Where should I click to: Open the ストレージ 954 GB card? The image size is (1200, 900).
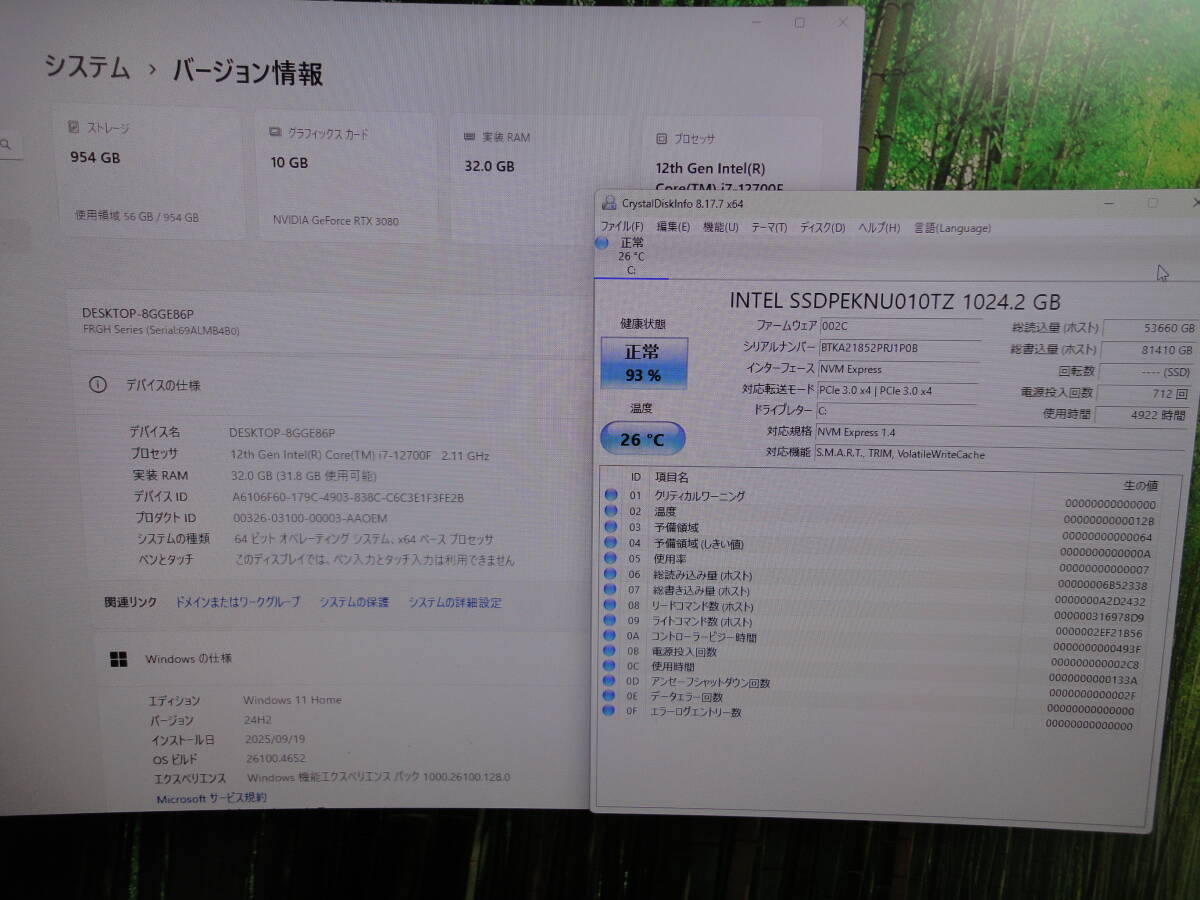[x=148, y=173]
